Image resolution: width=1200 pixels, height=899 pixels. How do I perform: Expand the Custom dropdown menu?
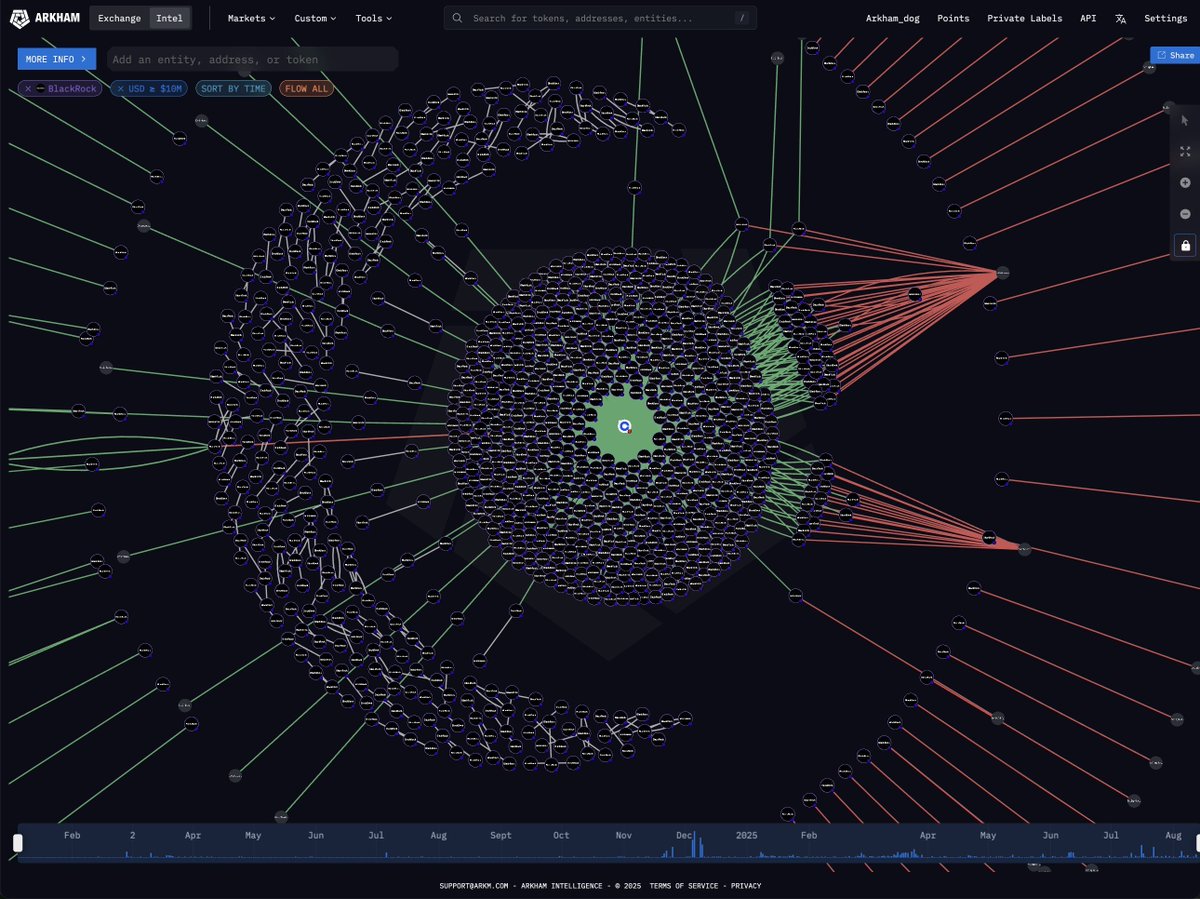click(315, 18)
